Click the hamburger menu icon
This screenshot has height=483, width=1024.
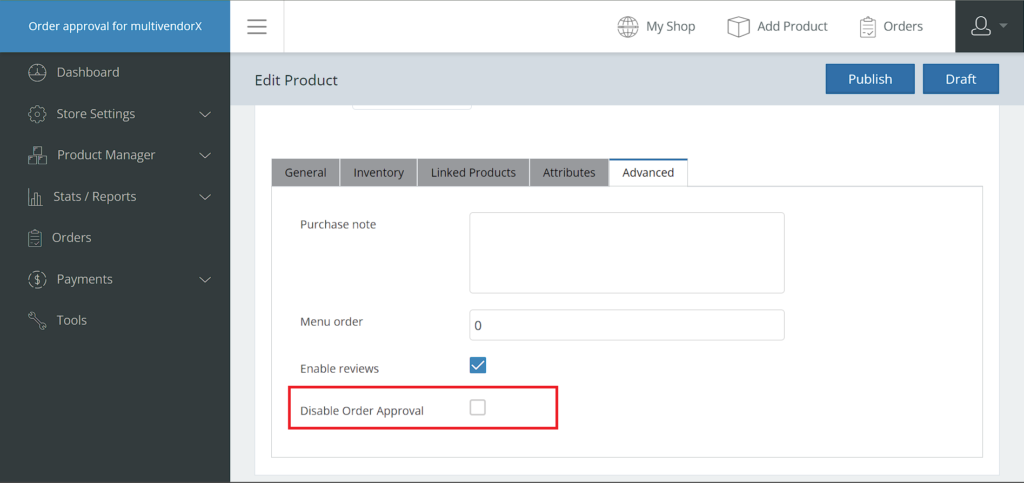tap(257, 27)
